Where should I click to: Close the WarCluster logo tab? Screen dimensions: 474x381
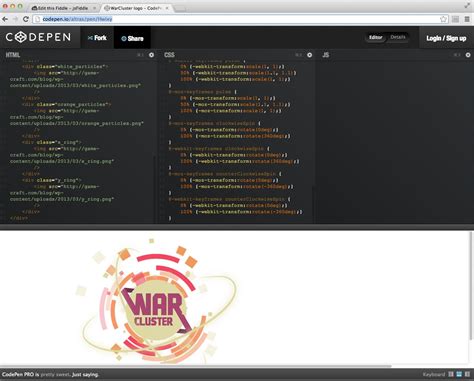coord(167,8)
